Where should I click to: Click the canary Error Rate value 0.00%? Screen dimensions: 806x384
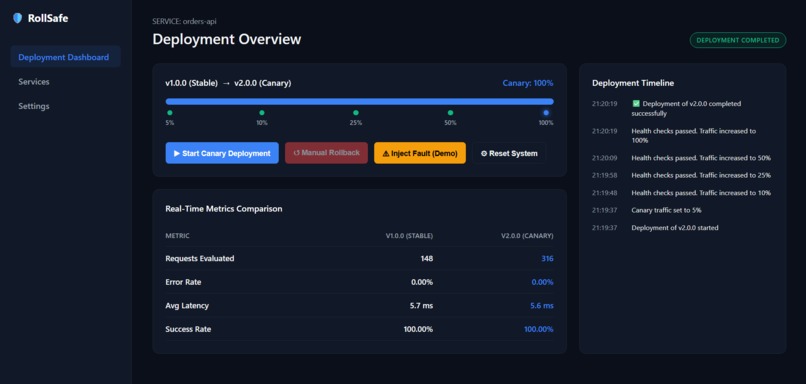click(542, 282)
